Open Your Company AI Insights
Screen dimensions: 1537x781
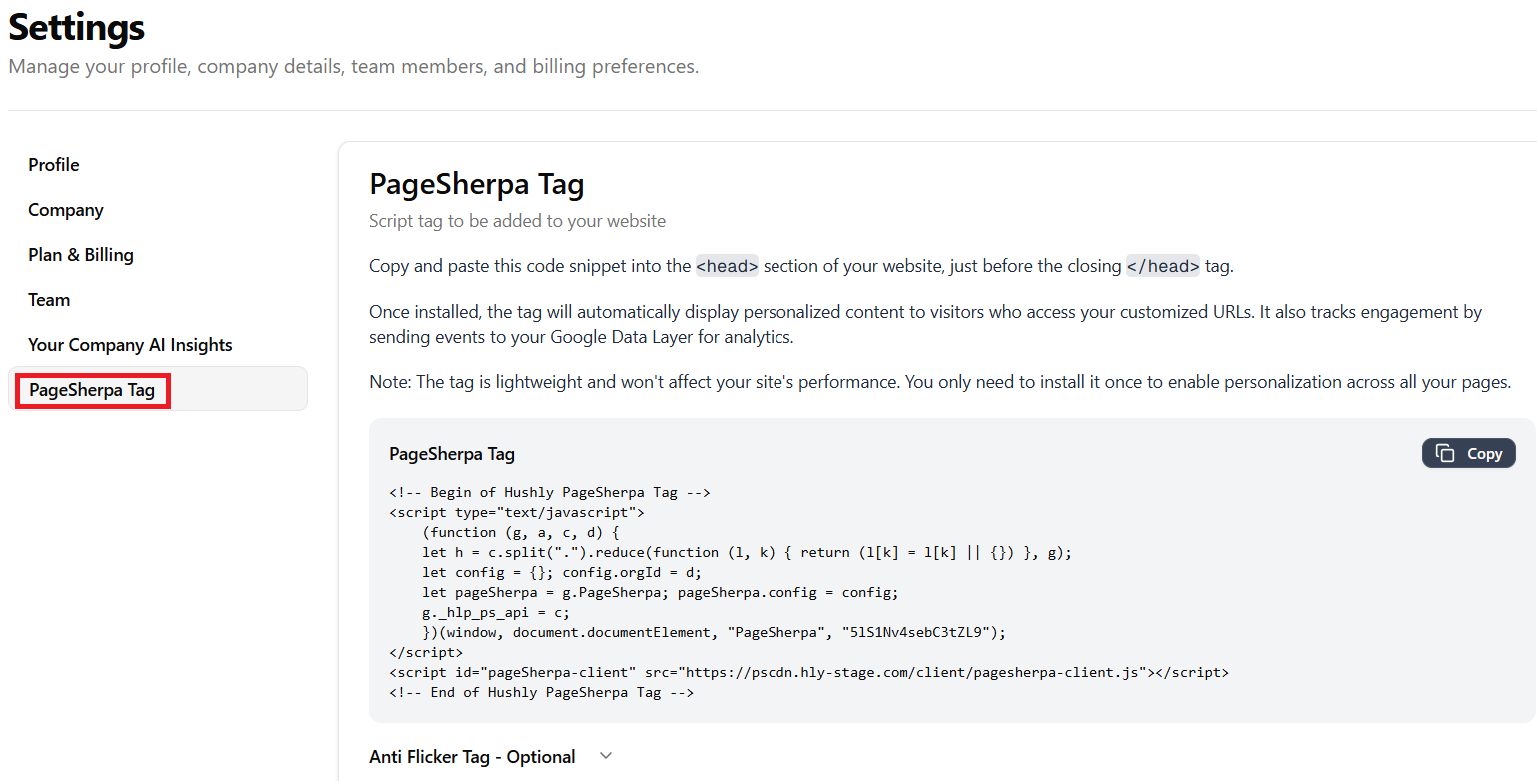click(130, 345)
